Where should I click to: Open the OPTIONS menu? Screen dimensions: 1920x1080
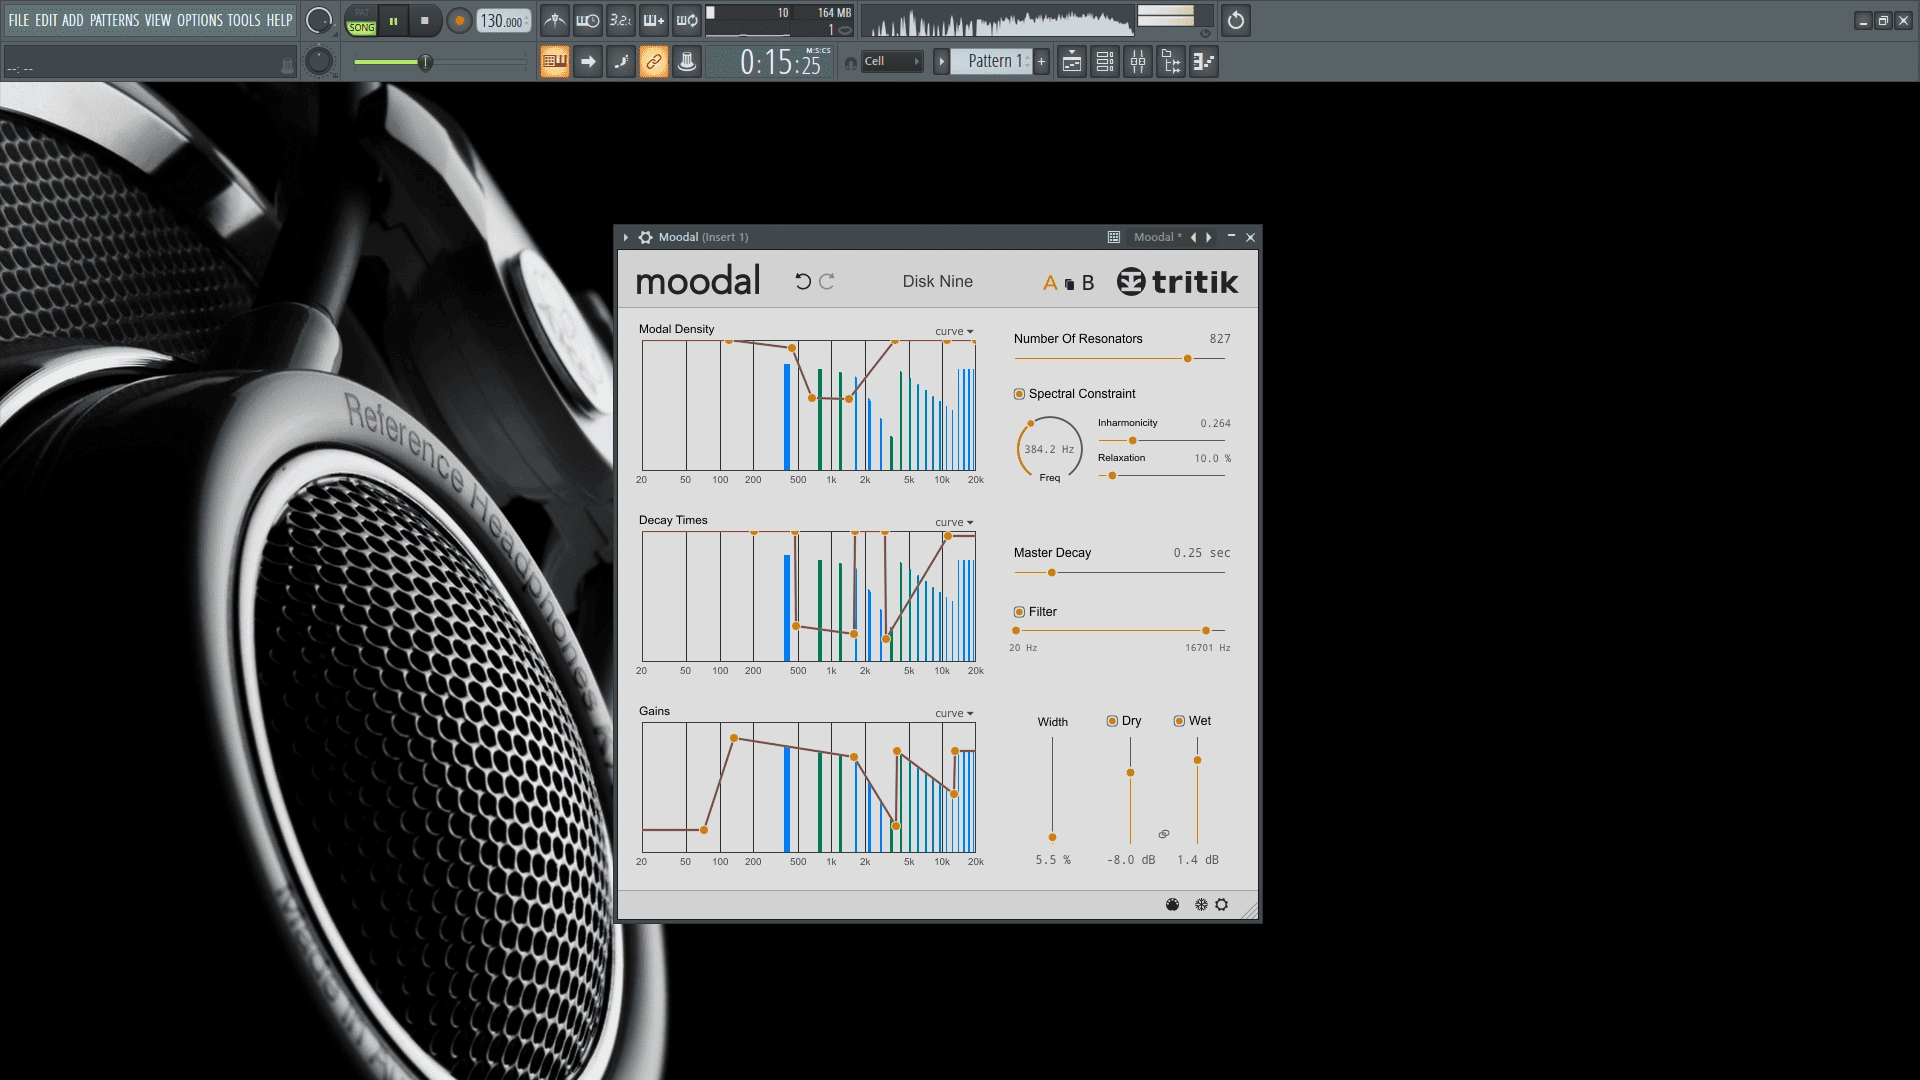point(200,20)
